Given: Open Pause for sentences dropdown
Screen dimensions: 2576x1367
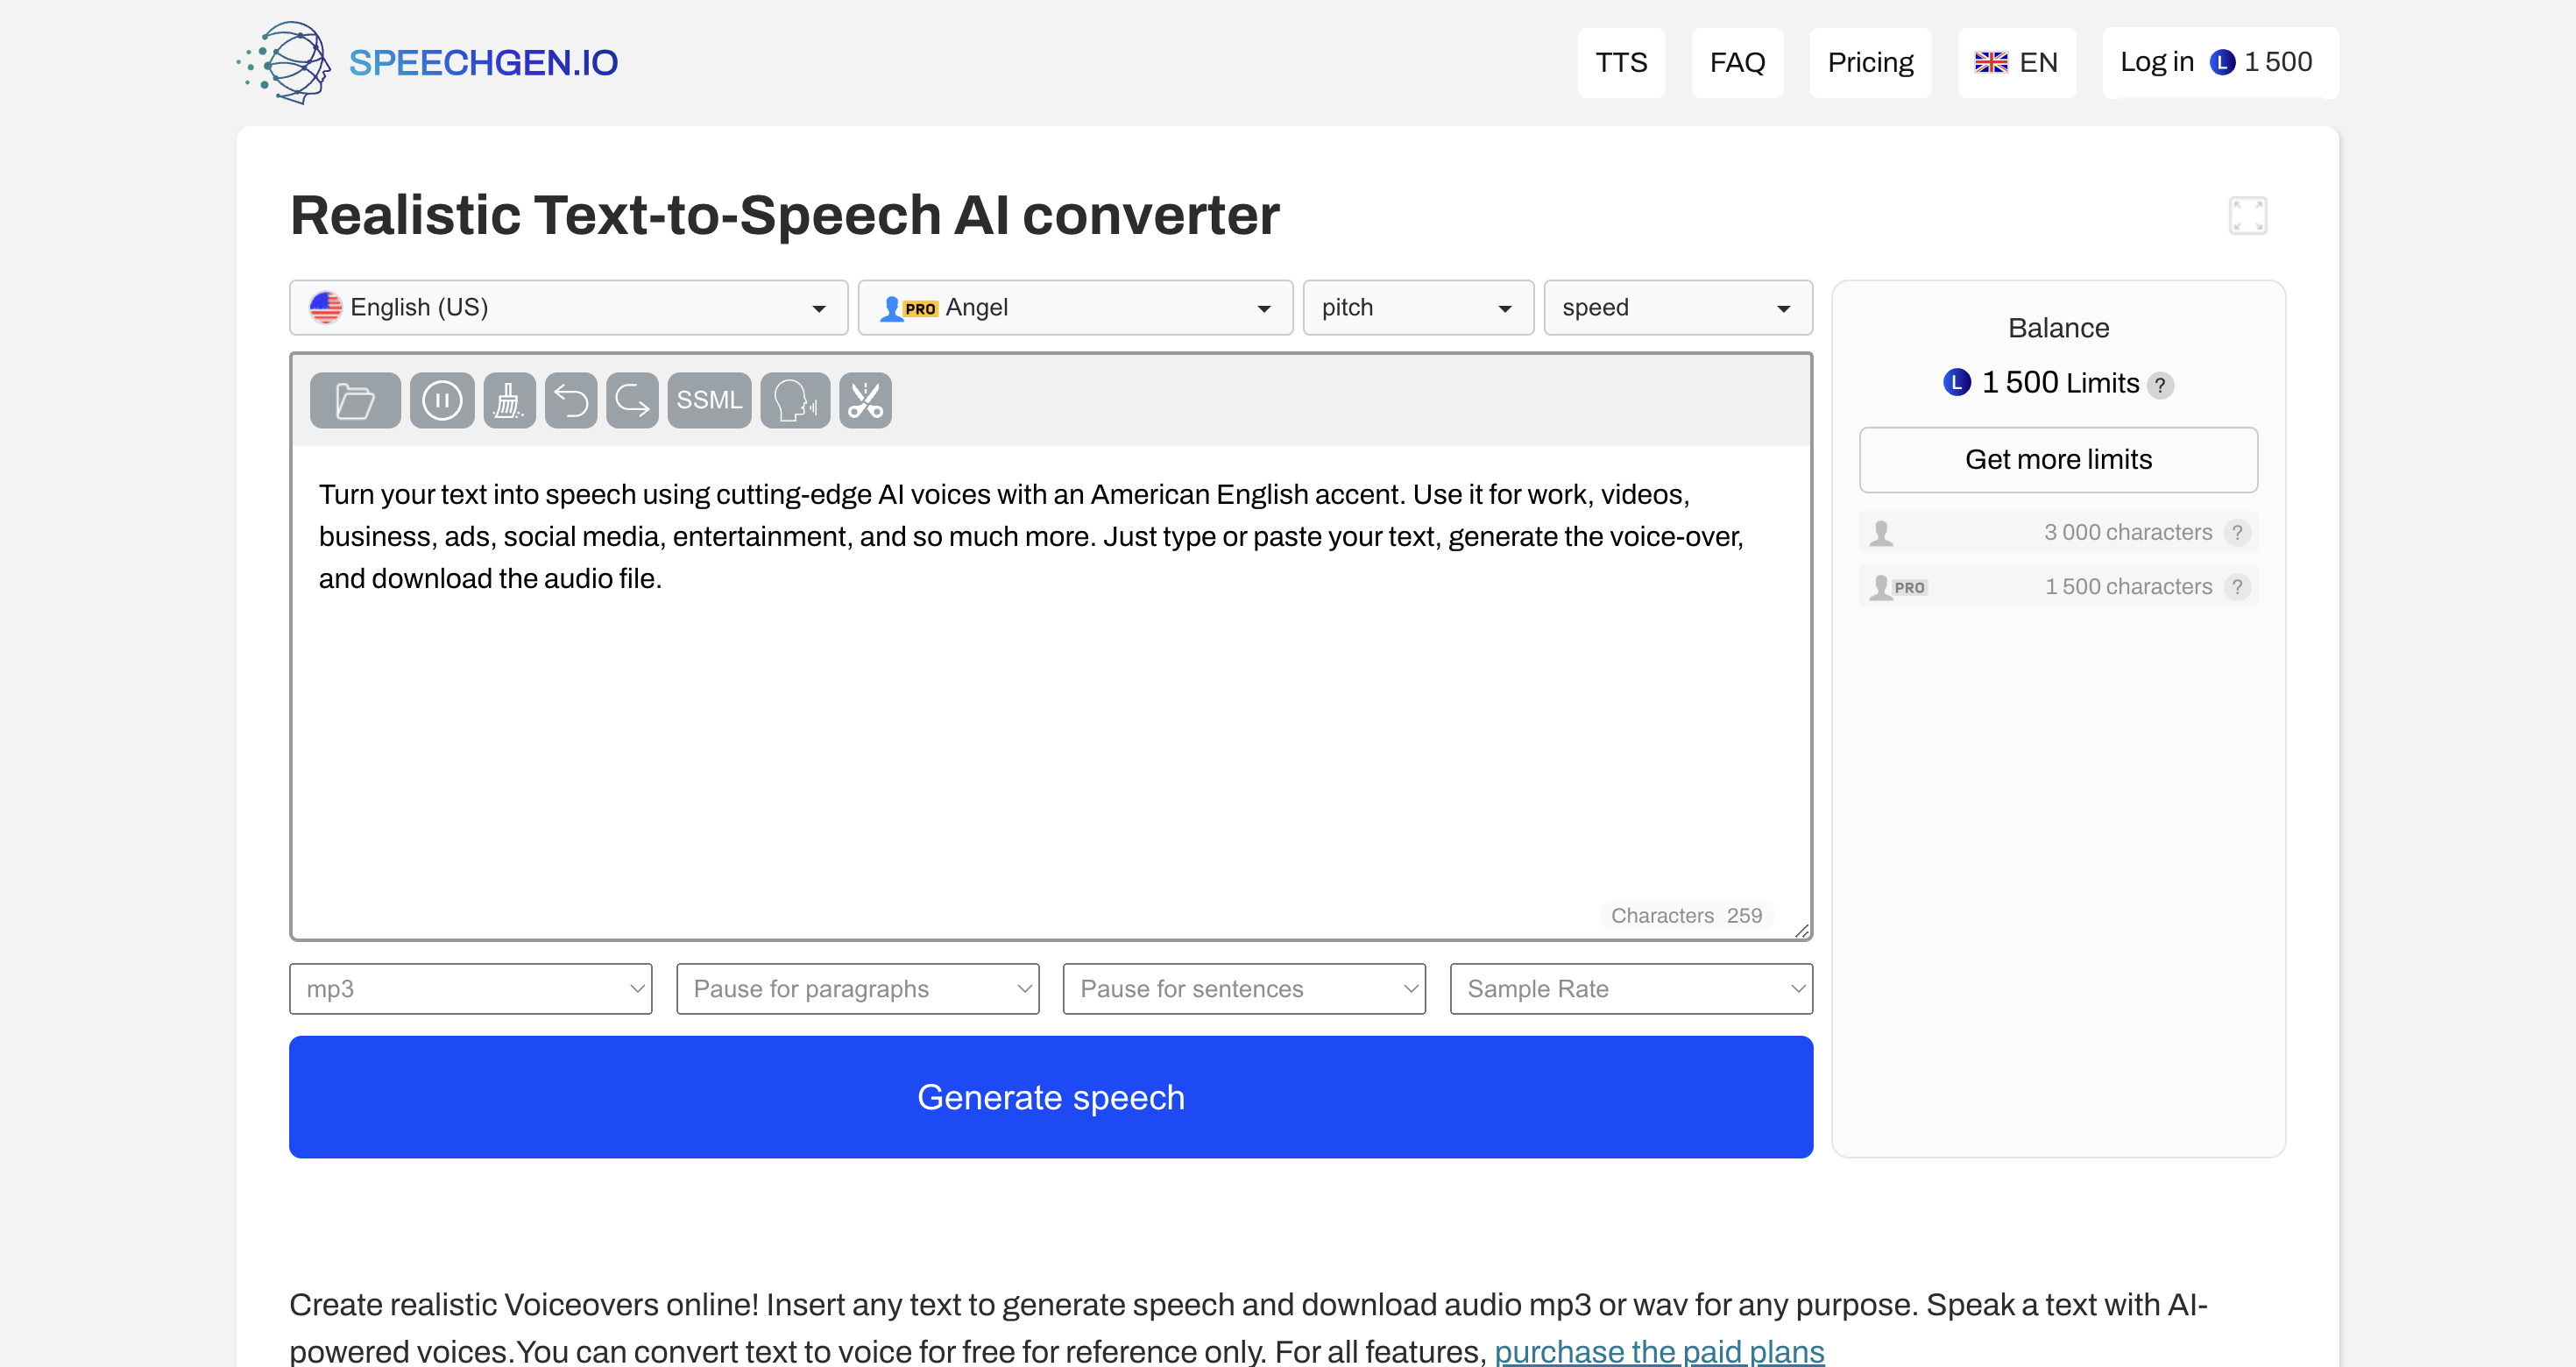Looking at the screenshot, I should pos(1244,989).
